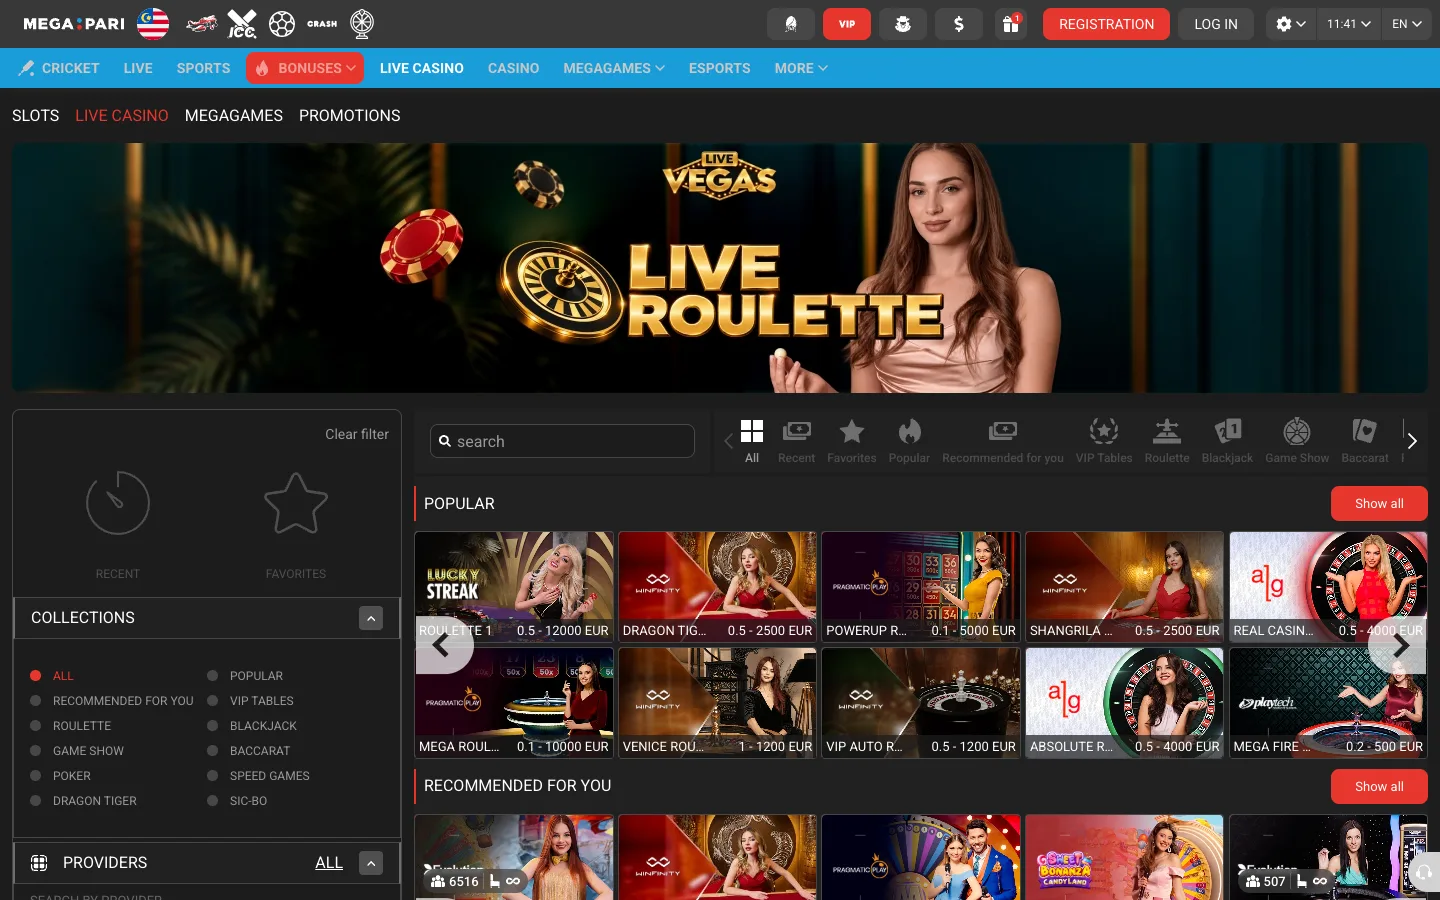1440x900 pixels.
Task: Launch the Crash game icon
Action: (322, 23)
